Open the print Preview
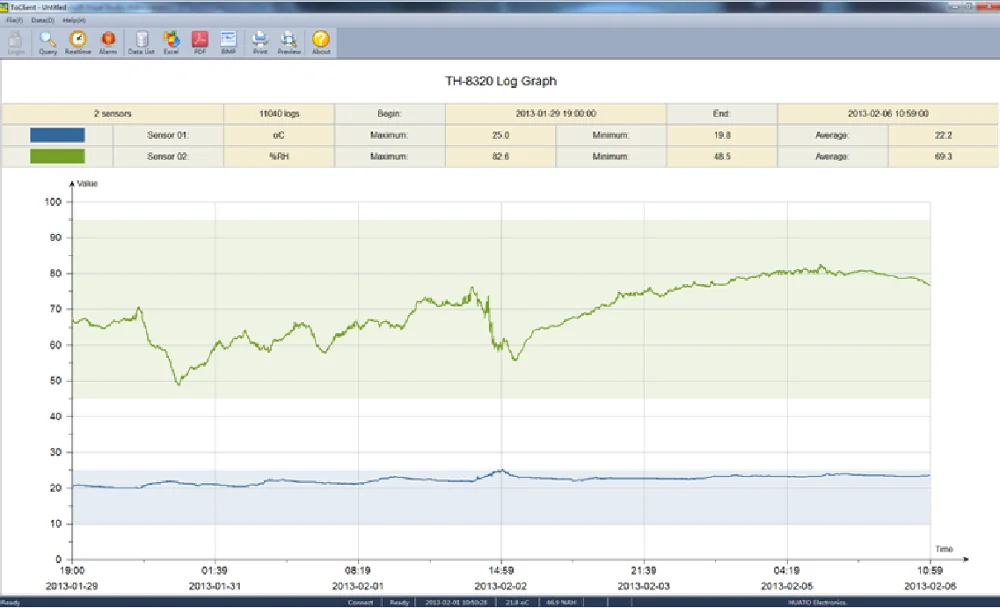This screenshot has height=608, width=1000. point(289,41)
